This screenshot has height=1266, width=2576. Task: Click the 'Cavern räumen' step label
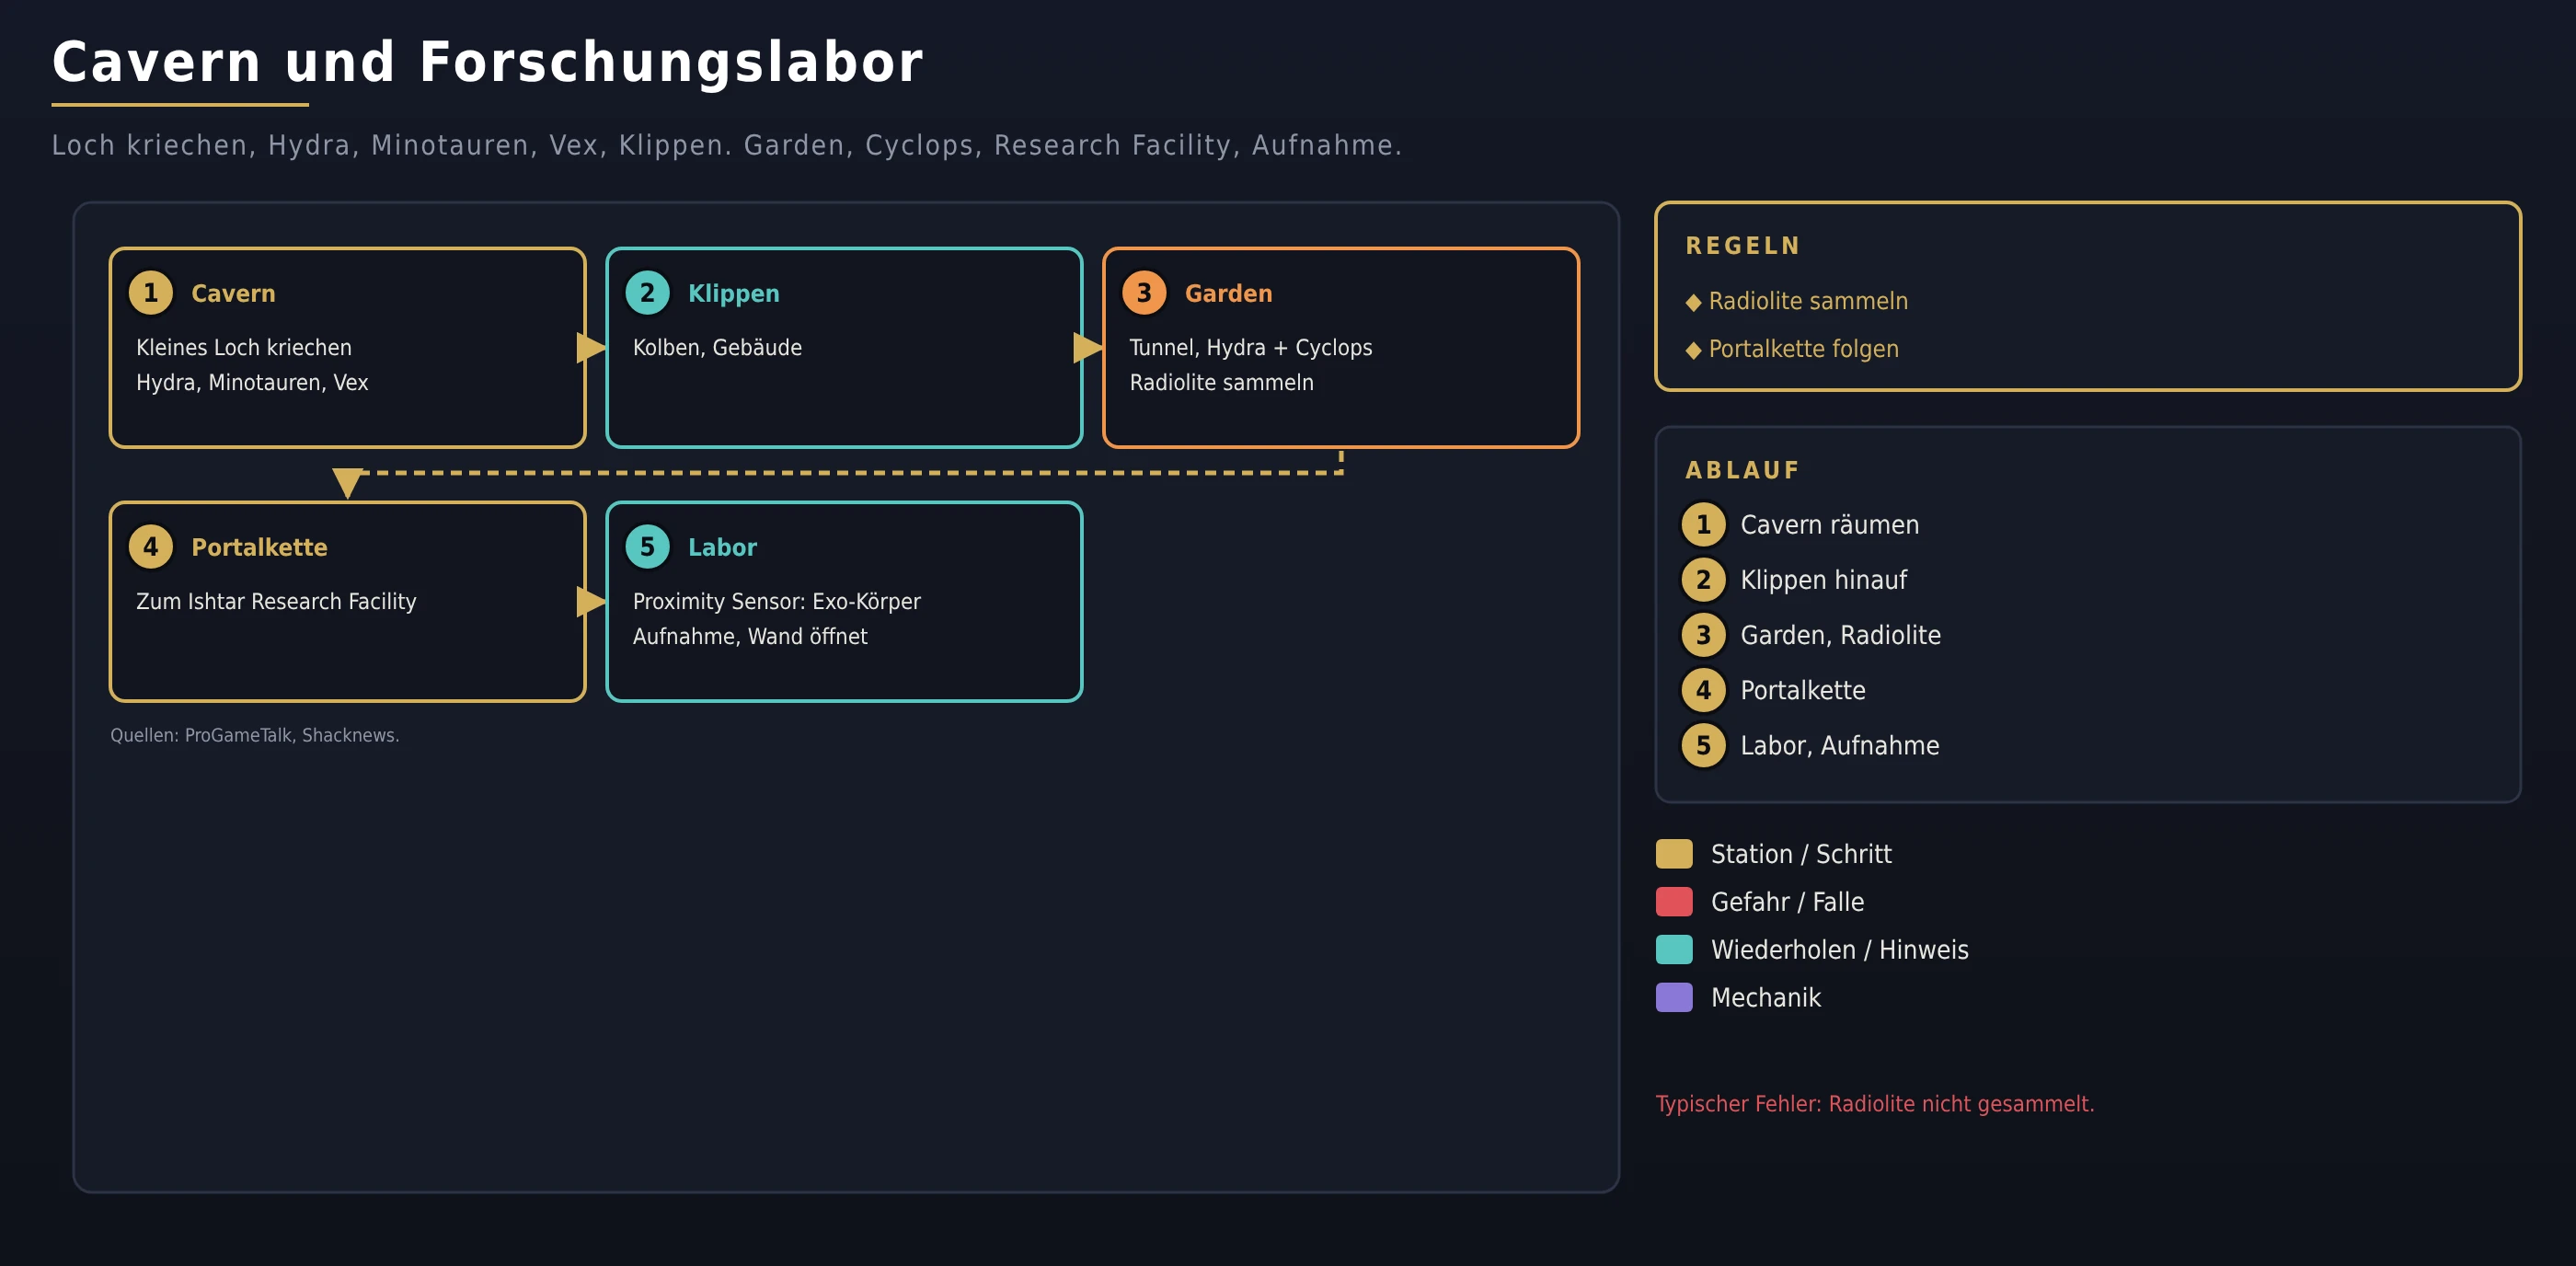pos(1829,525)
